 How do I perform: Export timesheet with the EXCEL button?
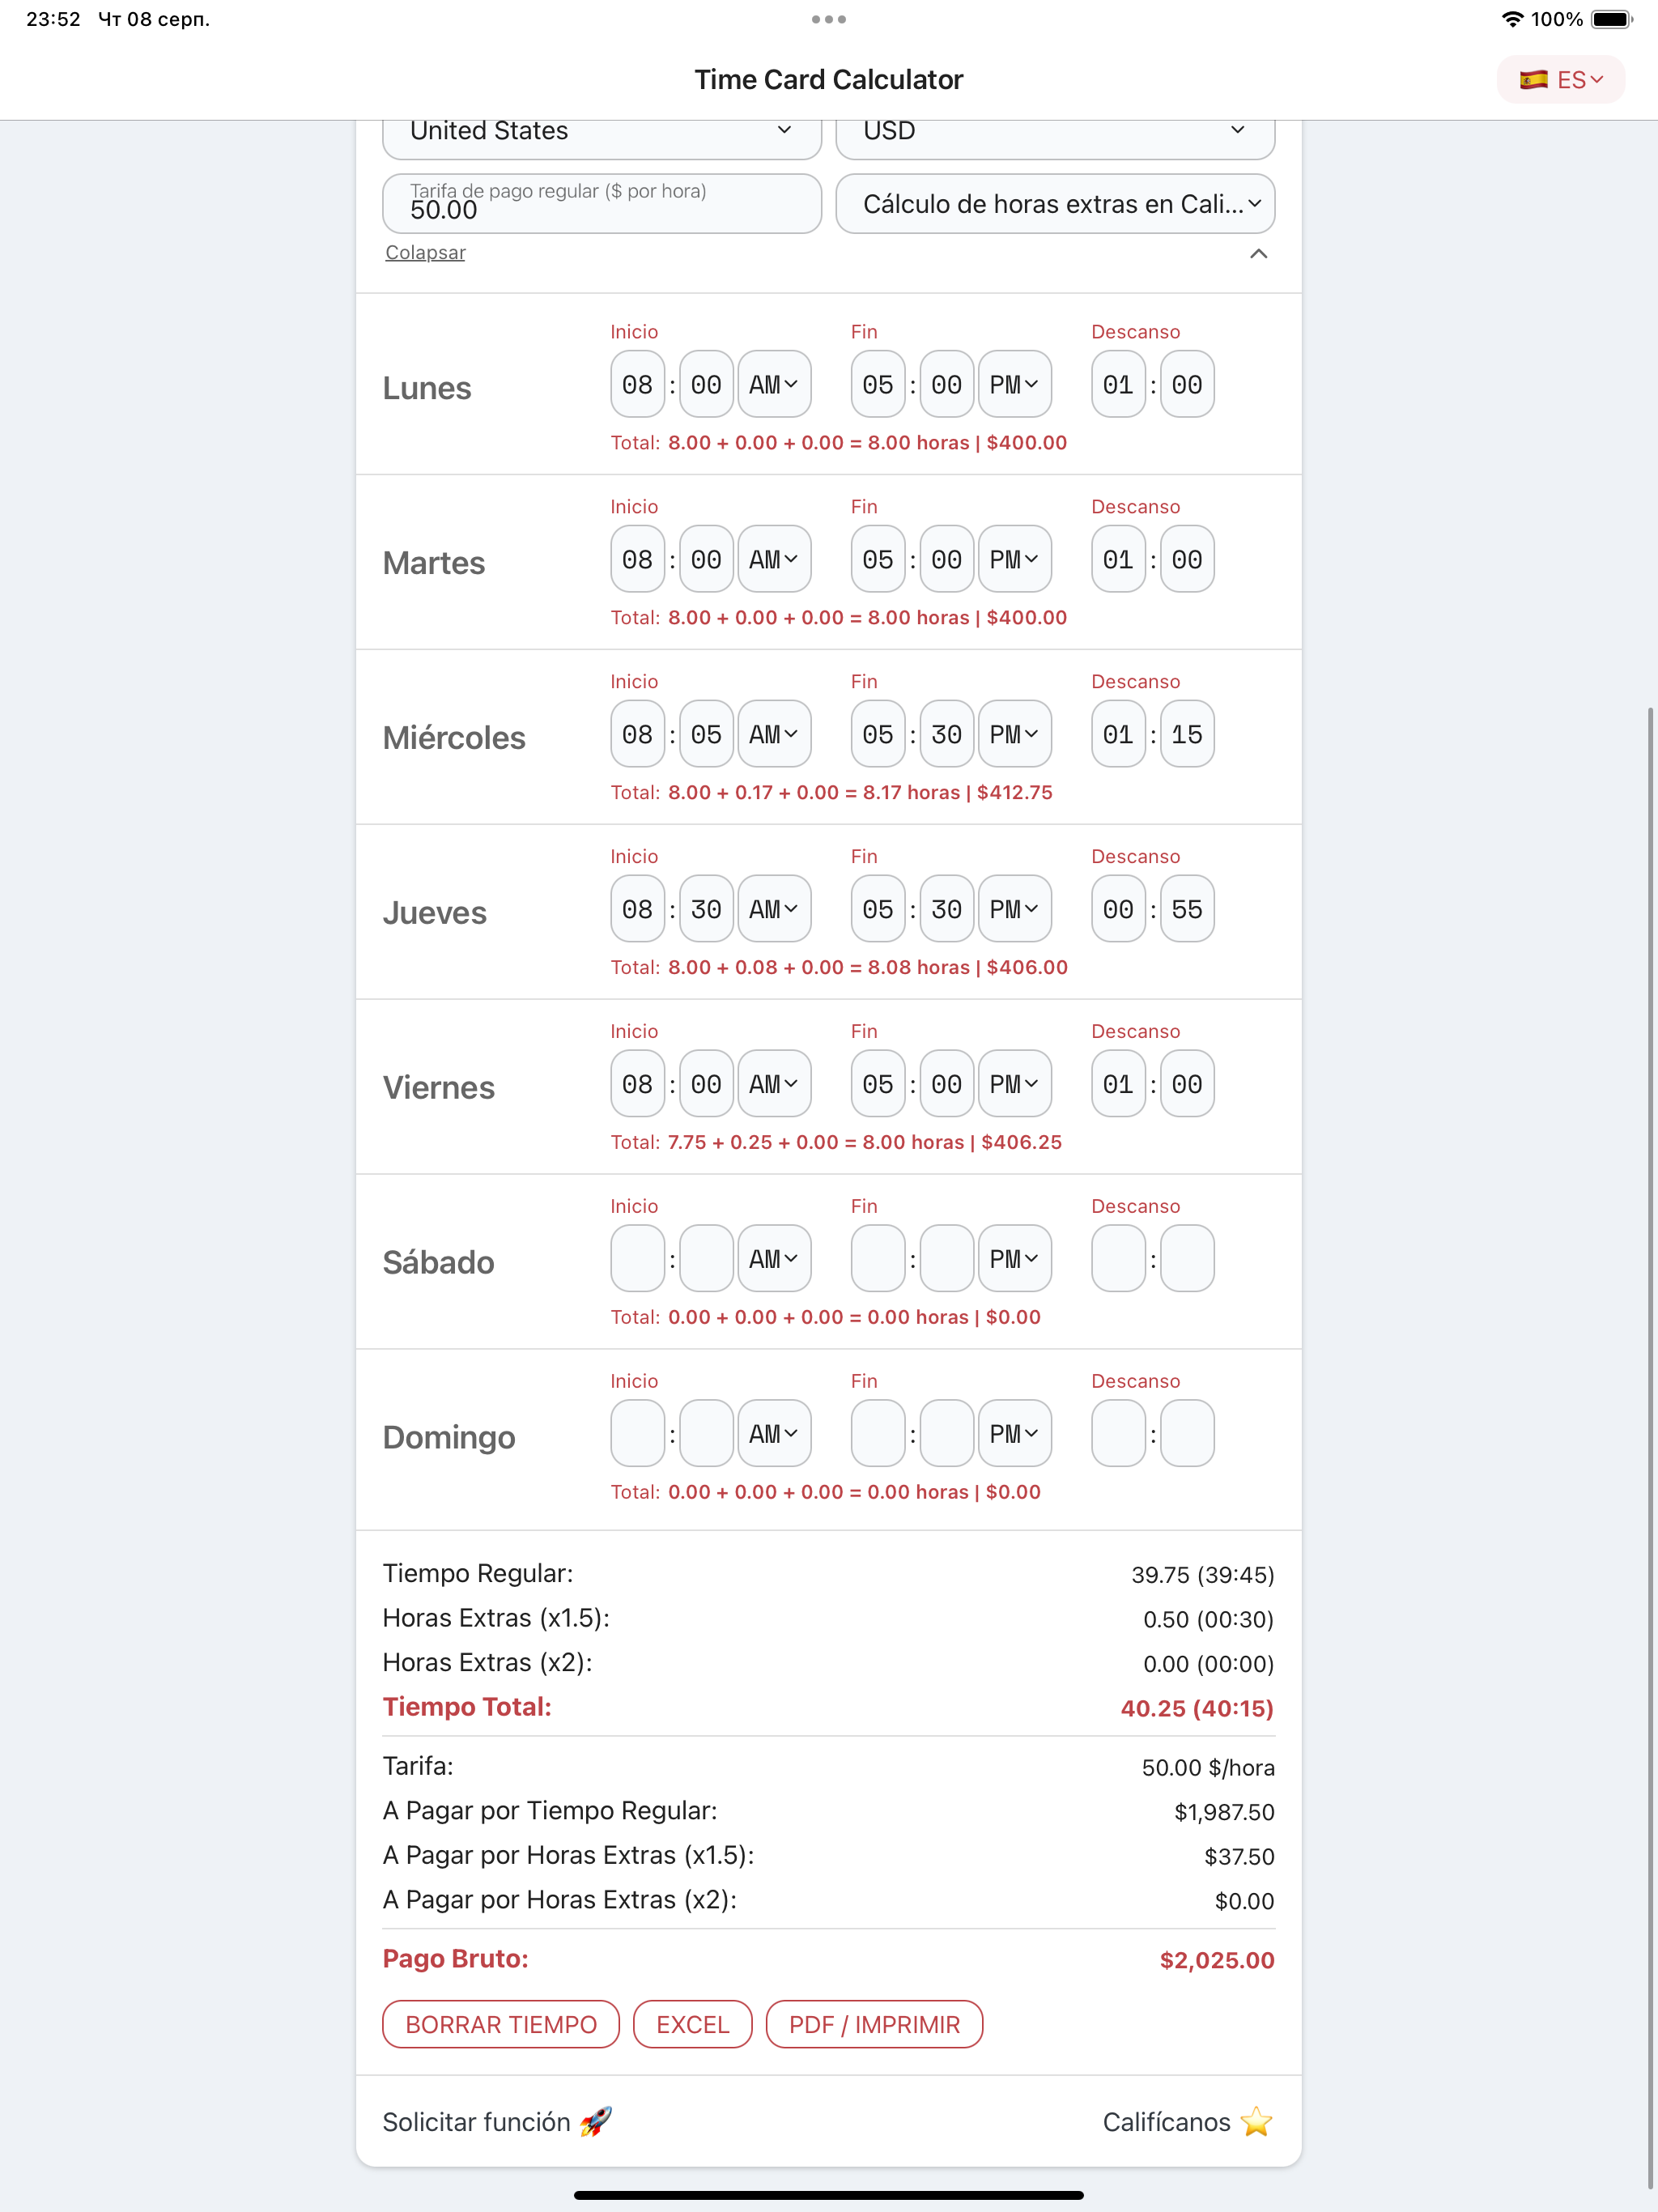[692, 2024]
